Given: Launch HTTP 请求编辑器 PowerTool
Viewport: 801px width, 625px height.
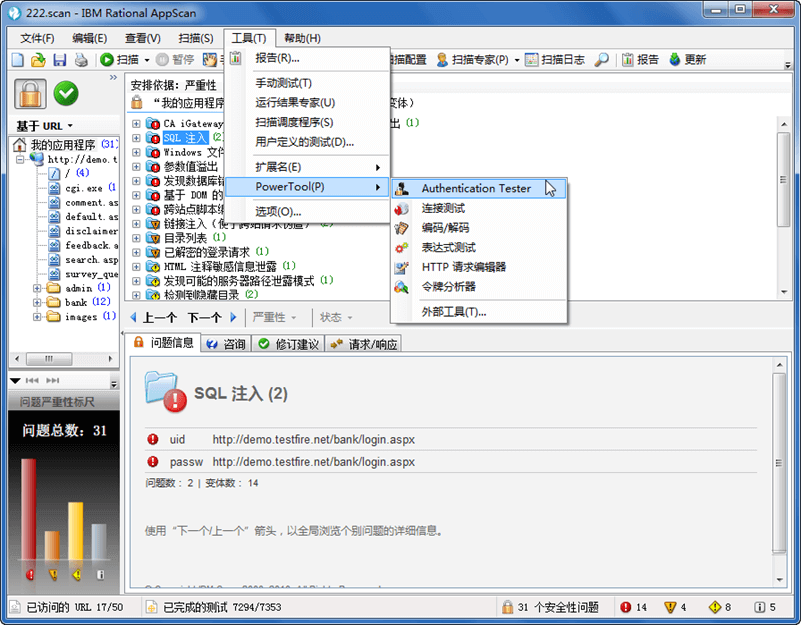Looking at the screenshot, I should (479, 267).
